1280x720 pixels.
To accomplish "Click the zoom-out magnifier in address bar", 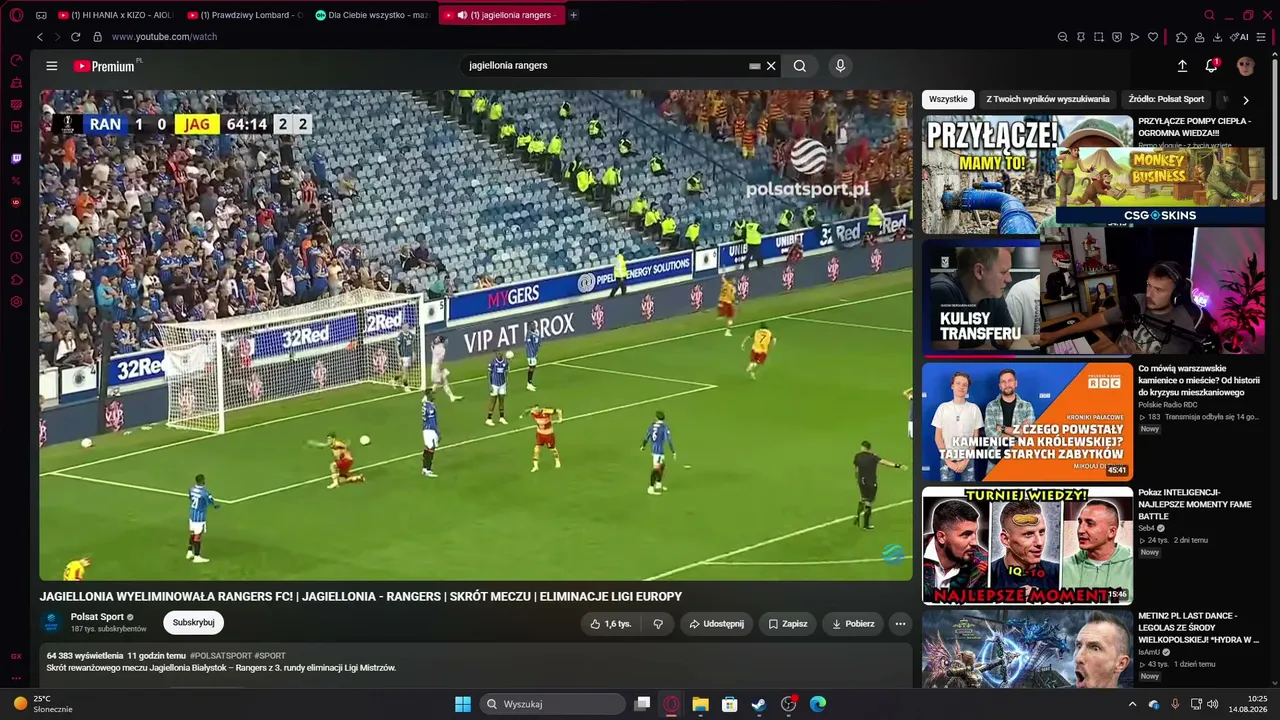I will pyautogui.click(x=1063, y=37).
